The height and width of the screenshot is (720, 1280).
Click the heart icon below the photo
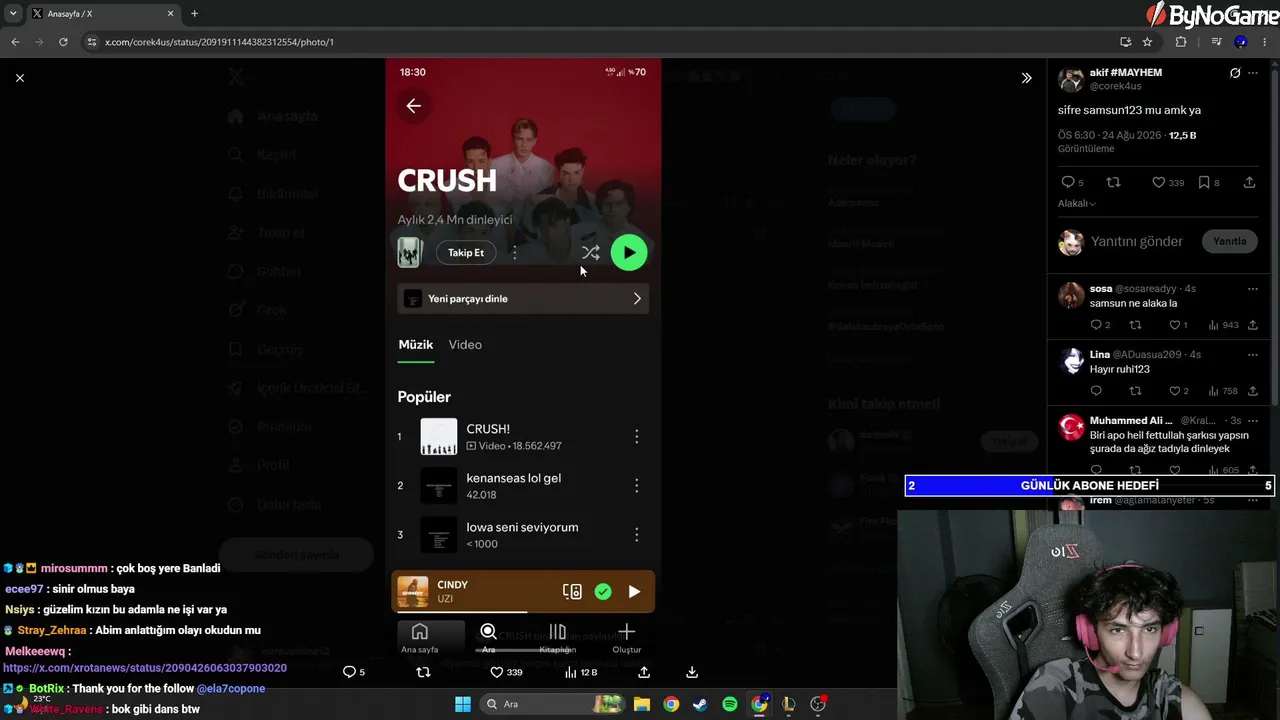pyautogui.click(x=496, y=672)
